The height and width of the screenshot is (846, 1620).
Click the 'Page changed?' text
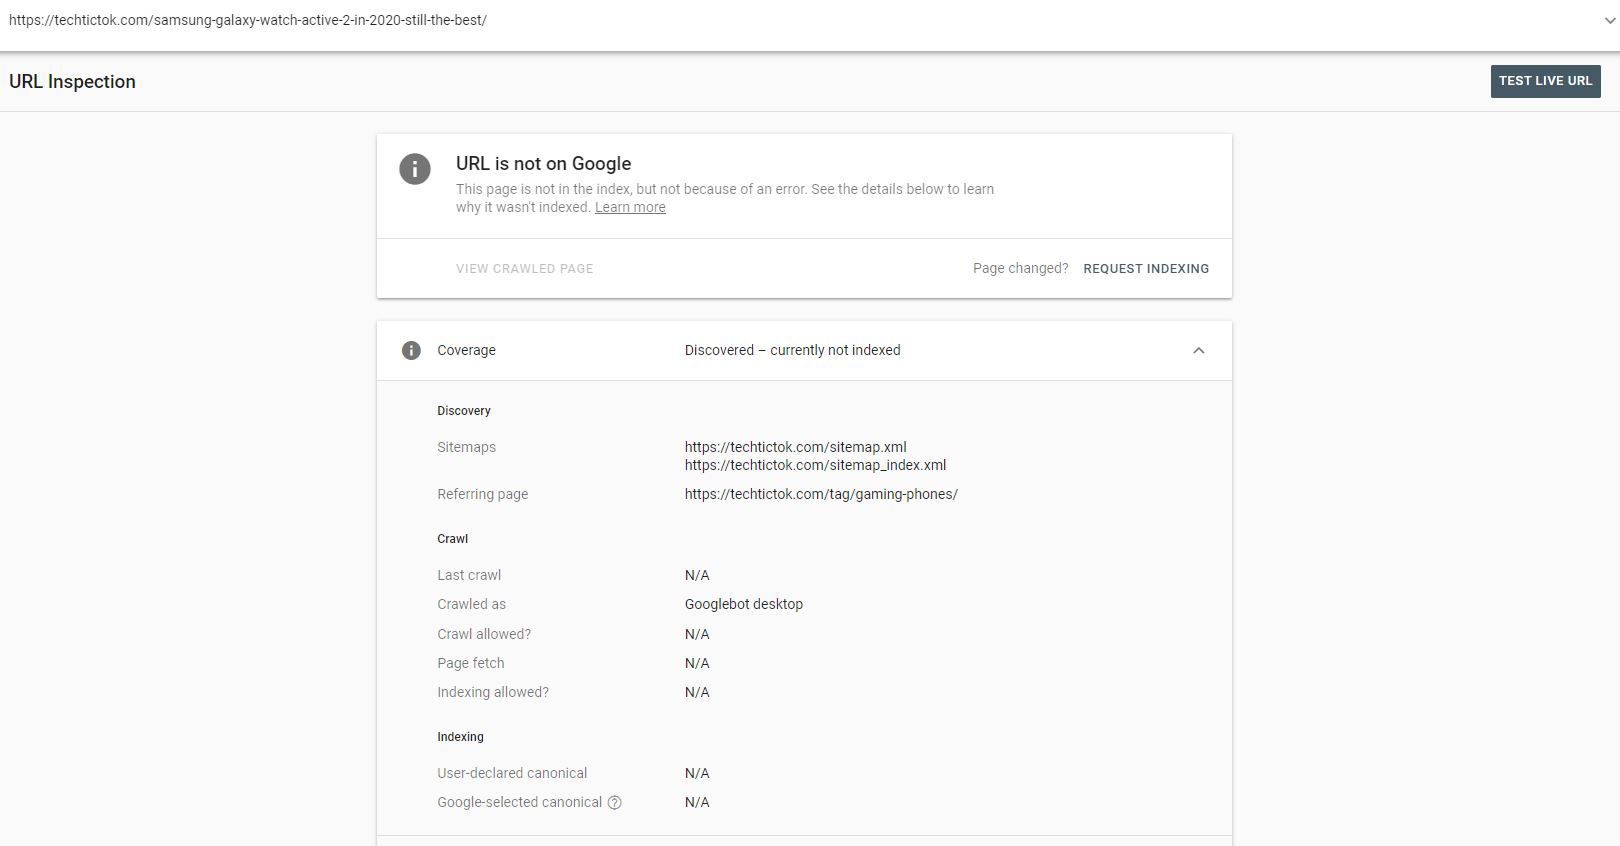[x=1020, y=268]
